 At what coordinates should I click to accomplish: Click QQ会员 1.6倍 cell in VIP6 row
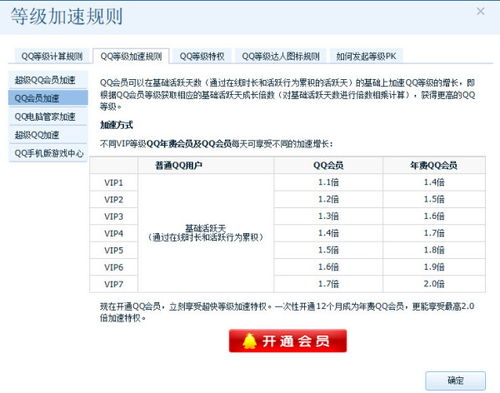click(x=328, y=267)
